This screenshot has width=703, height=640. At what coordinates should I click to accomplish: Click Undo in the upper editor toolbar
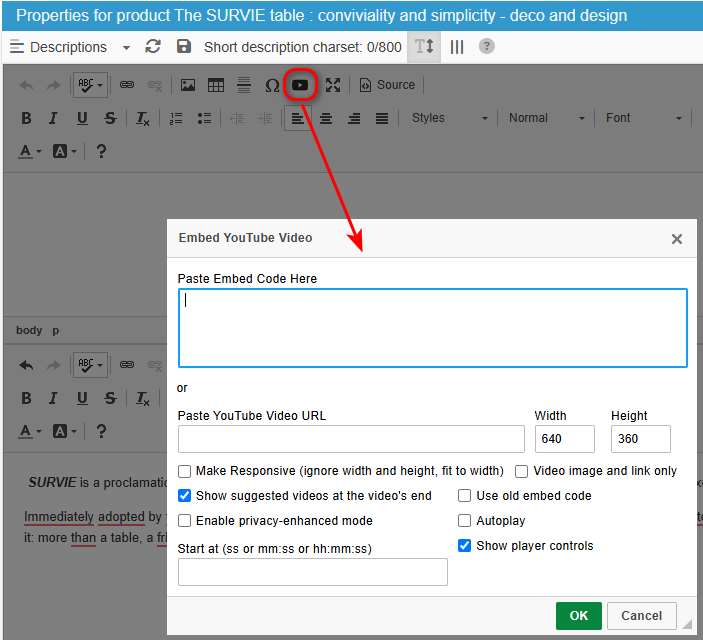(26, 85)
